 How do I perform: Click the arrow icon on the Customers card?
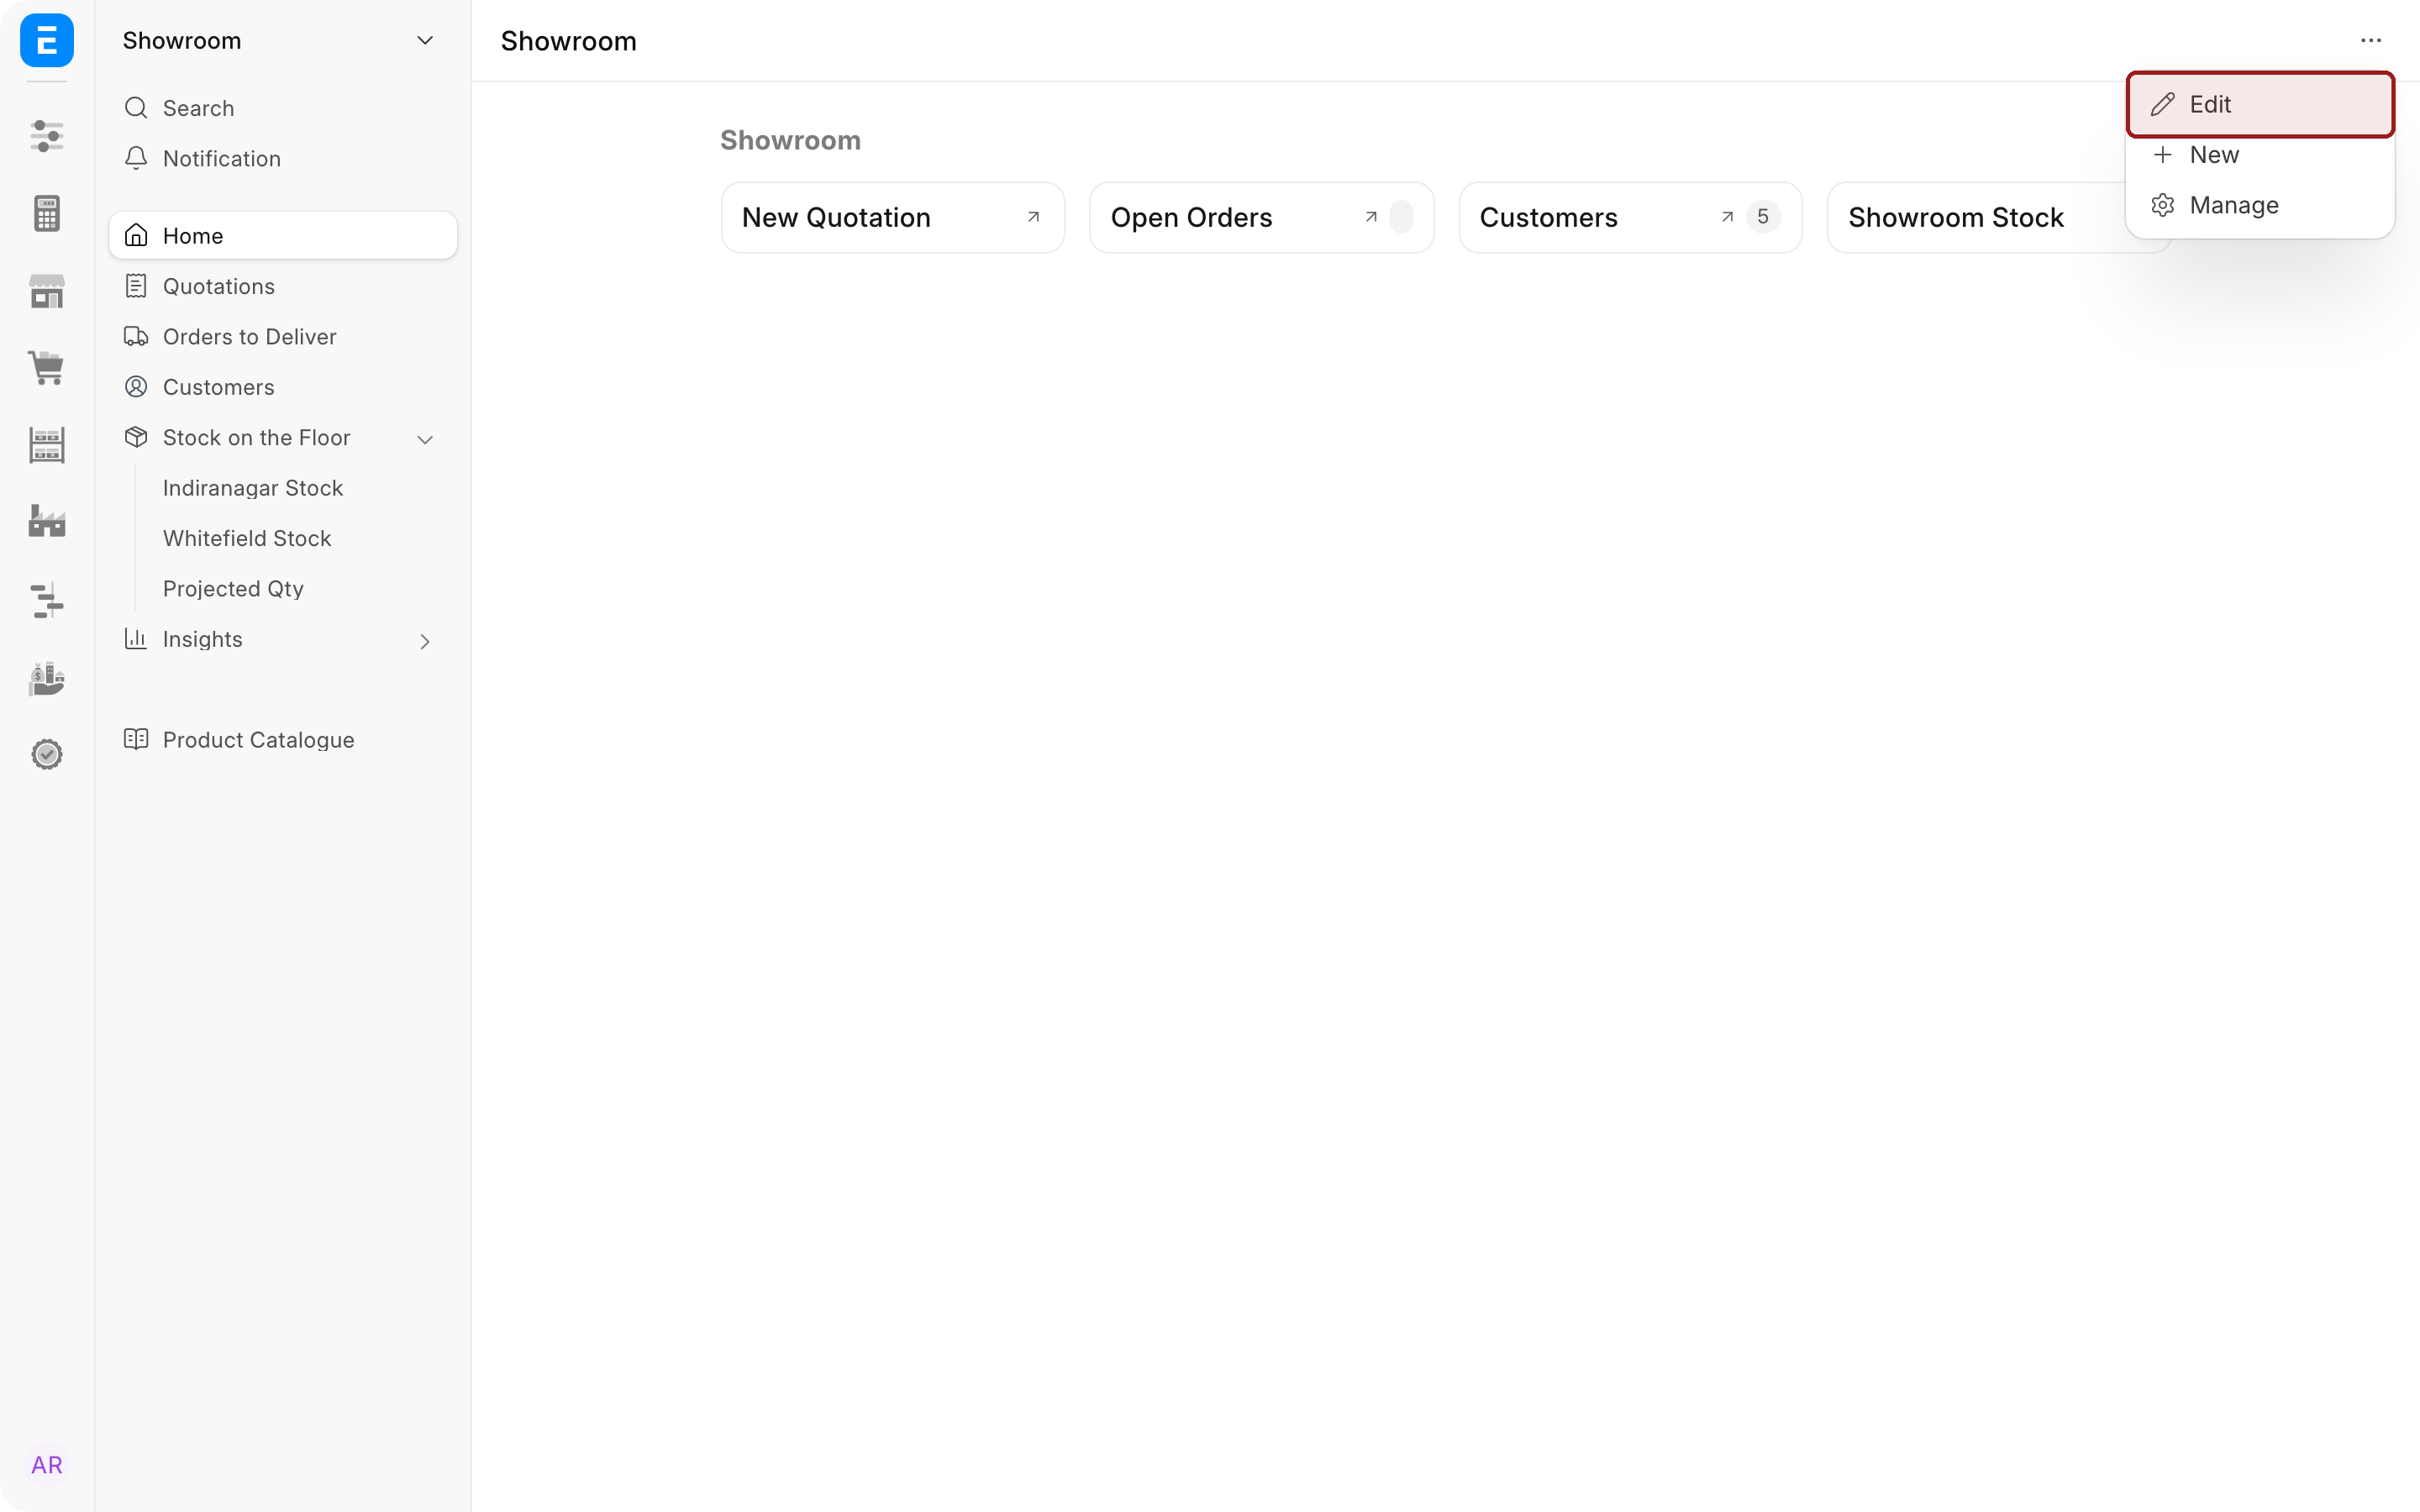tap(1727, 217)
